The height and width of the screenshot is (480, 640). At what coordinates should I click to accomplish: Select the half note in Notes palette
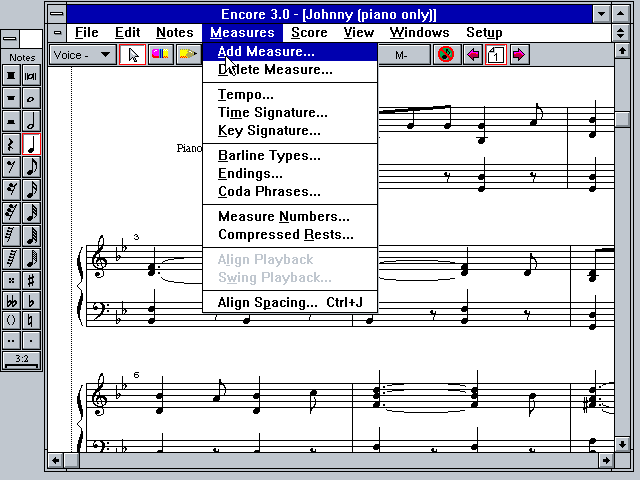(x=31, y=121)
